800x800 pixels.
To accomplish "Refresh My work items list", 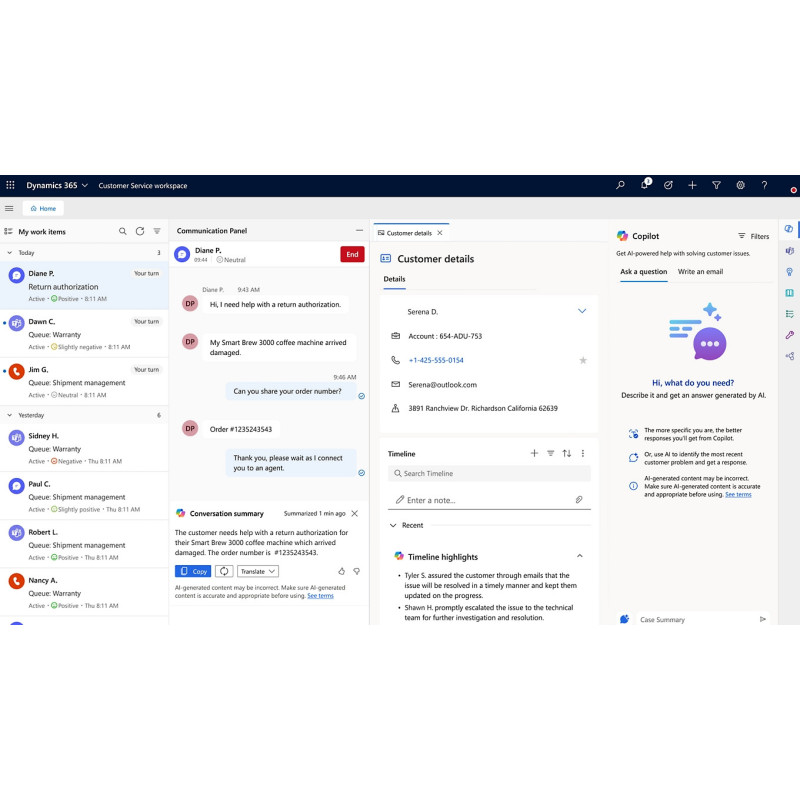I will 140,231.
